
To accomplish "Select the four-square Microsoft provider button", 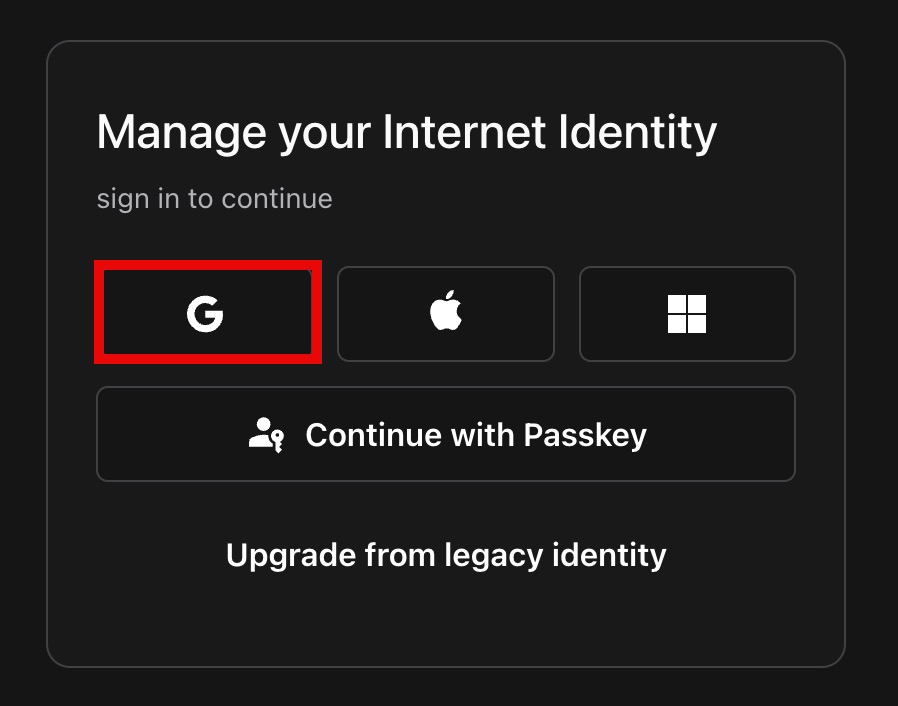I will (x=687, y=314).
